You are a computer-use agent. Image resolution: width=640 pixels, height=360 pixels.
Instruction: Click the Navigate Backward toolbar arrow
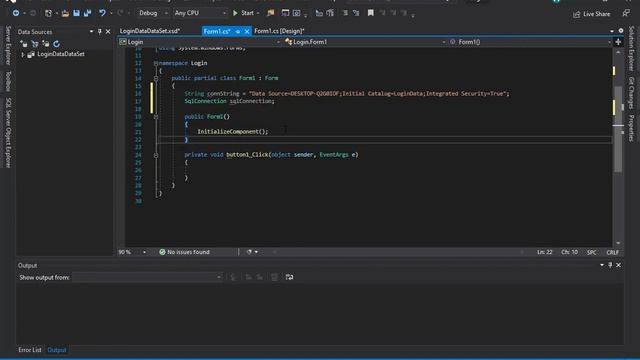click(16, 13)
